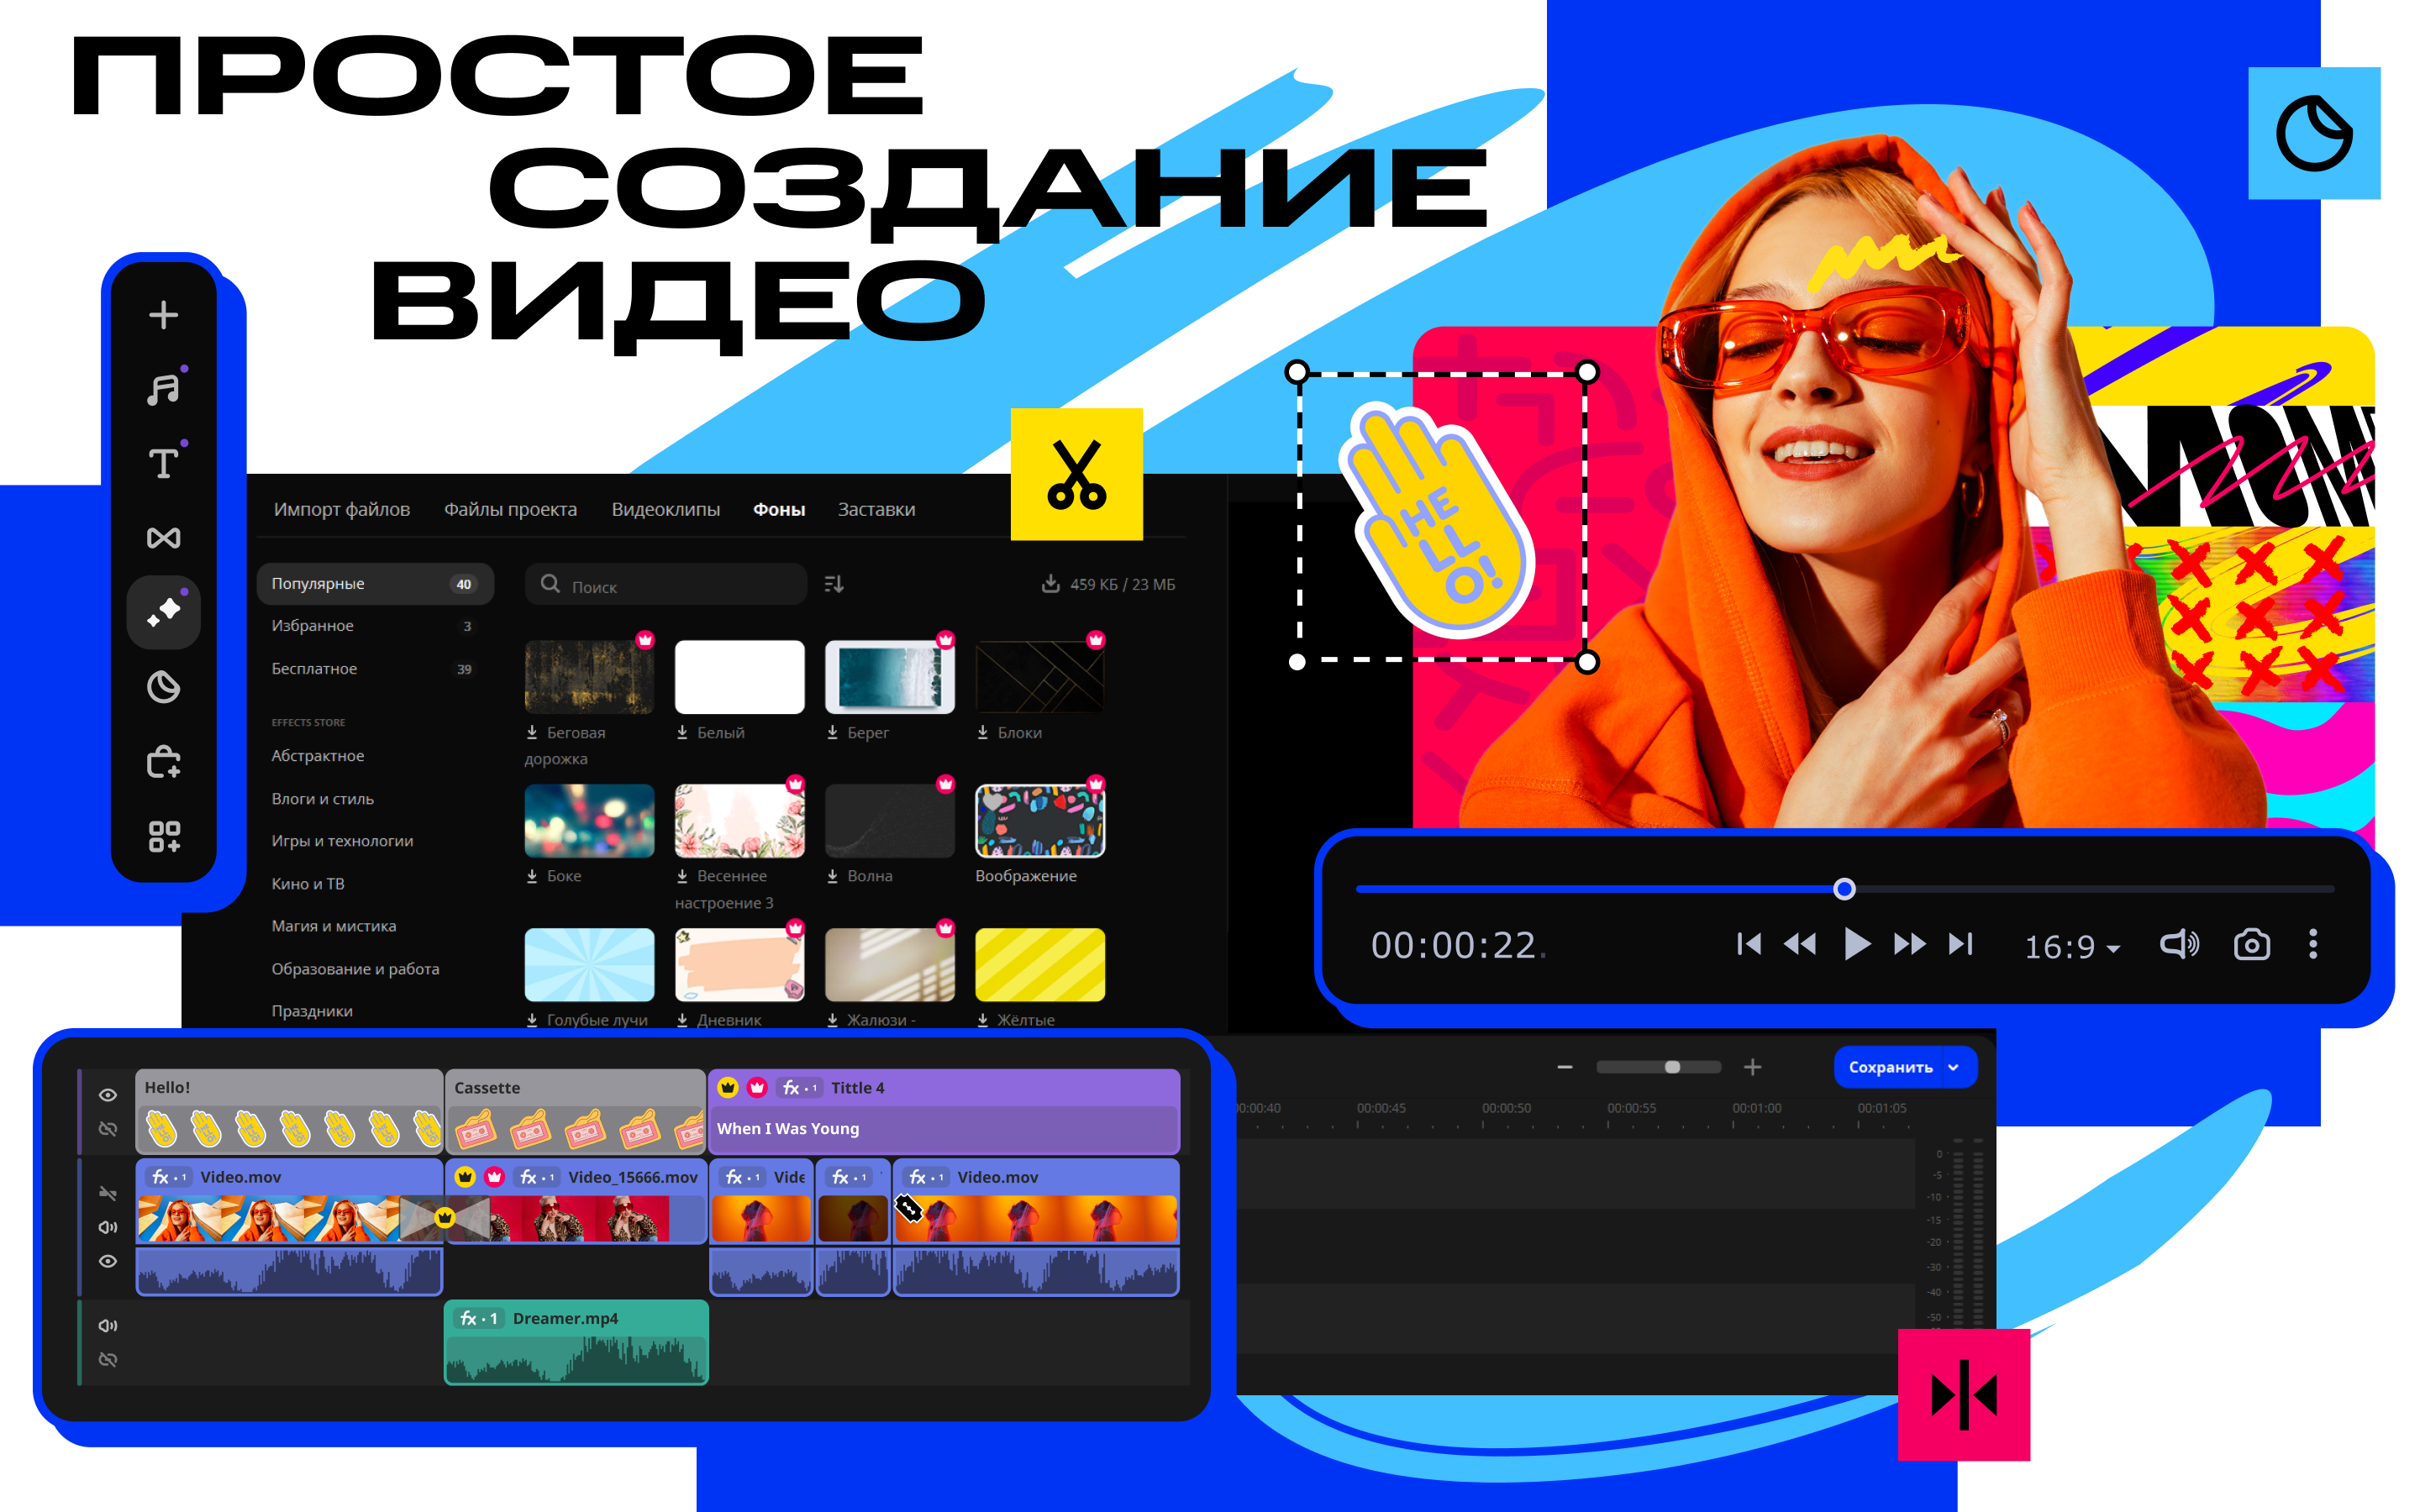Click the download size icon 459 КБ

[1050, 584]
